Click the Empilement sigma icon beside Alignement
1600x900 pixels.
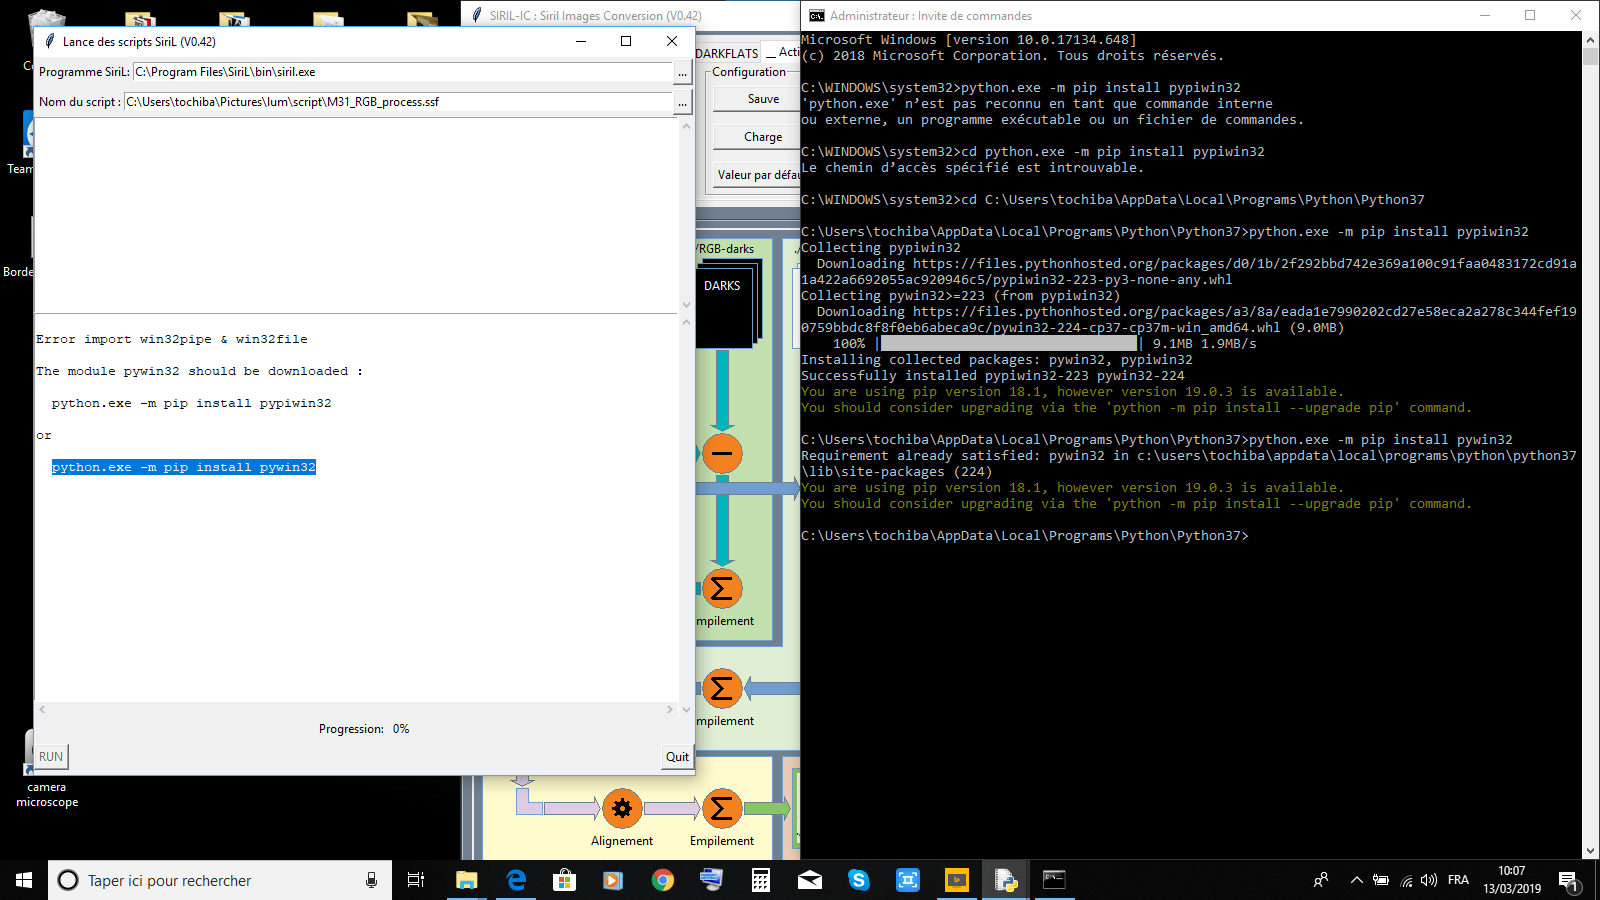(722, 809)
